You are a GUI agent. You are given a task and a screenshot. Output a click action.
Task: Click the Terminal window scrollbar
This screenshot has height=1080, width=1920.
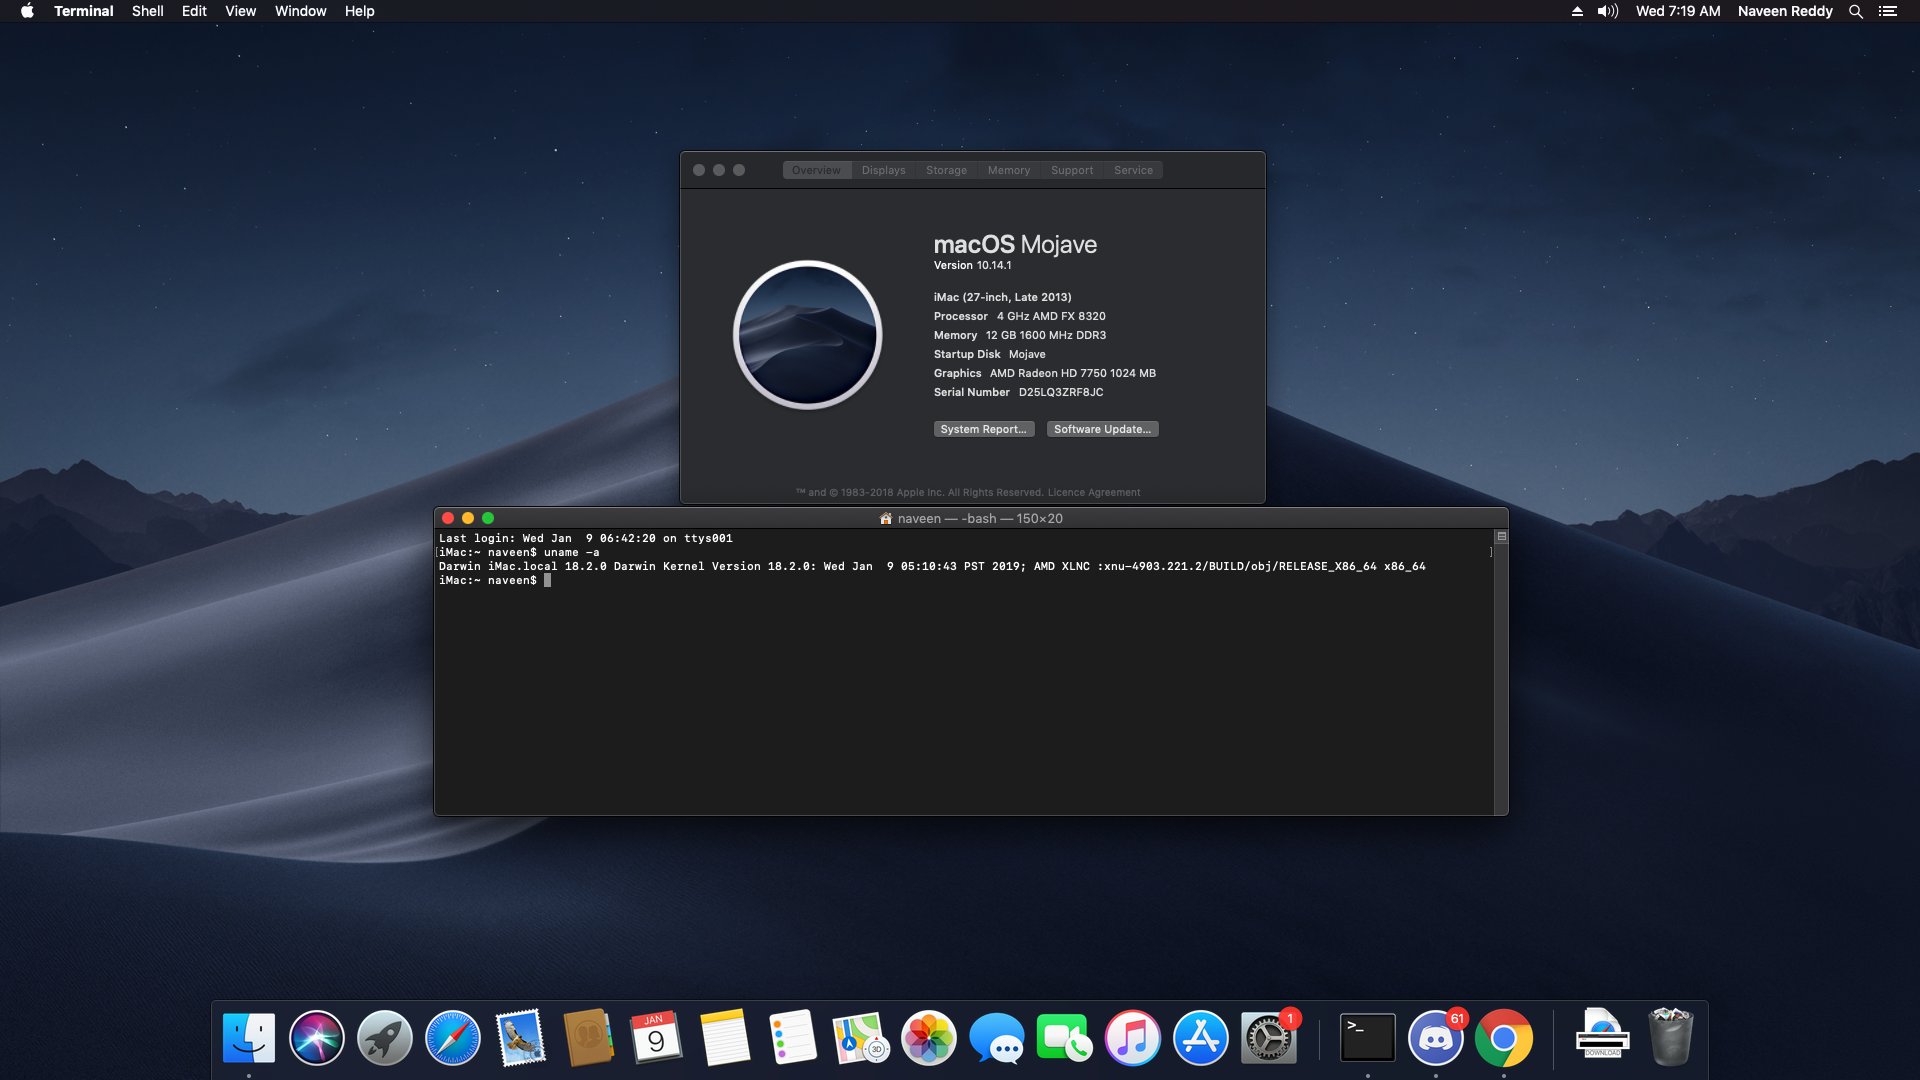tap(1500, 680)
